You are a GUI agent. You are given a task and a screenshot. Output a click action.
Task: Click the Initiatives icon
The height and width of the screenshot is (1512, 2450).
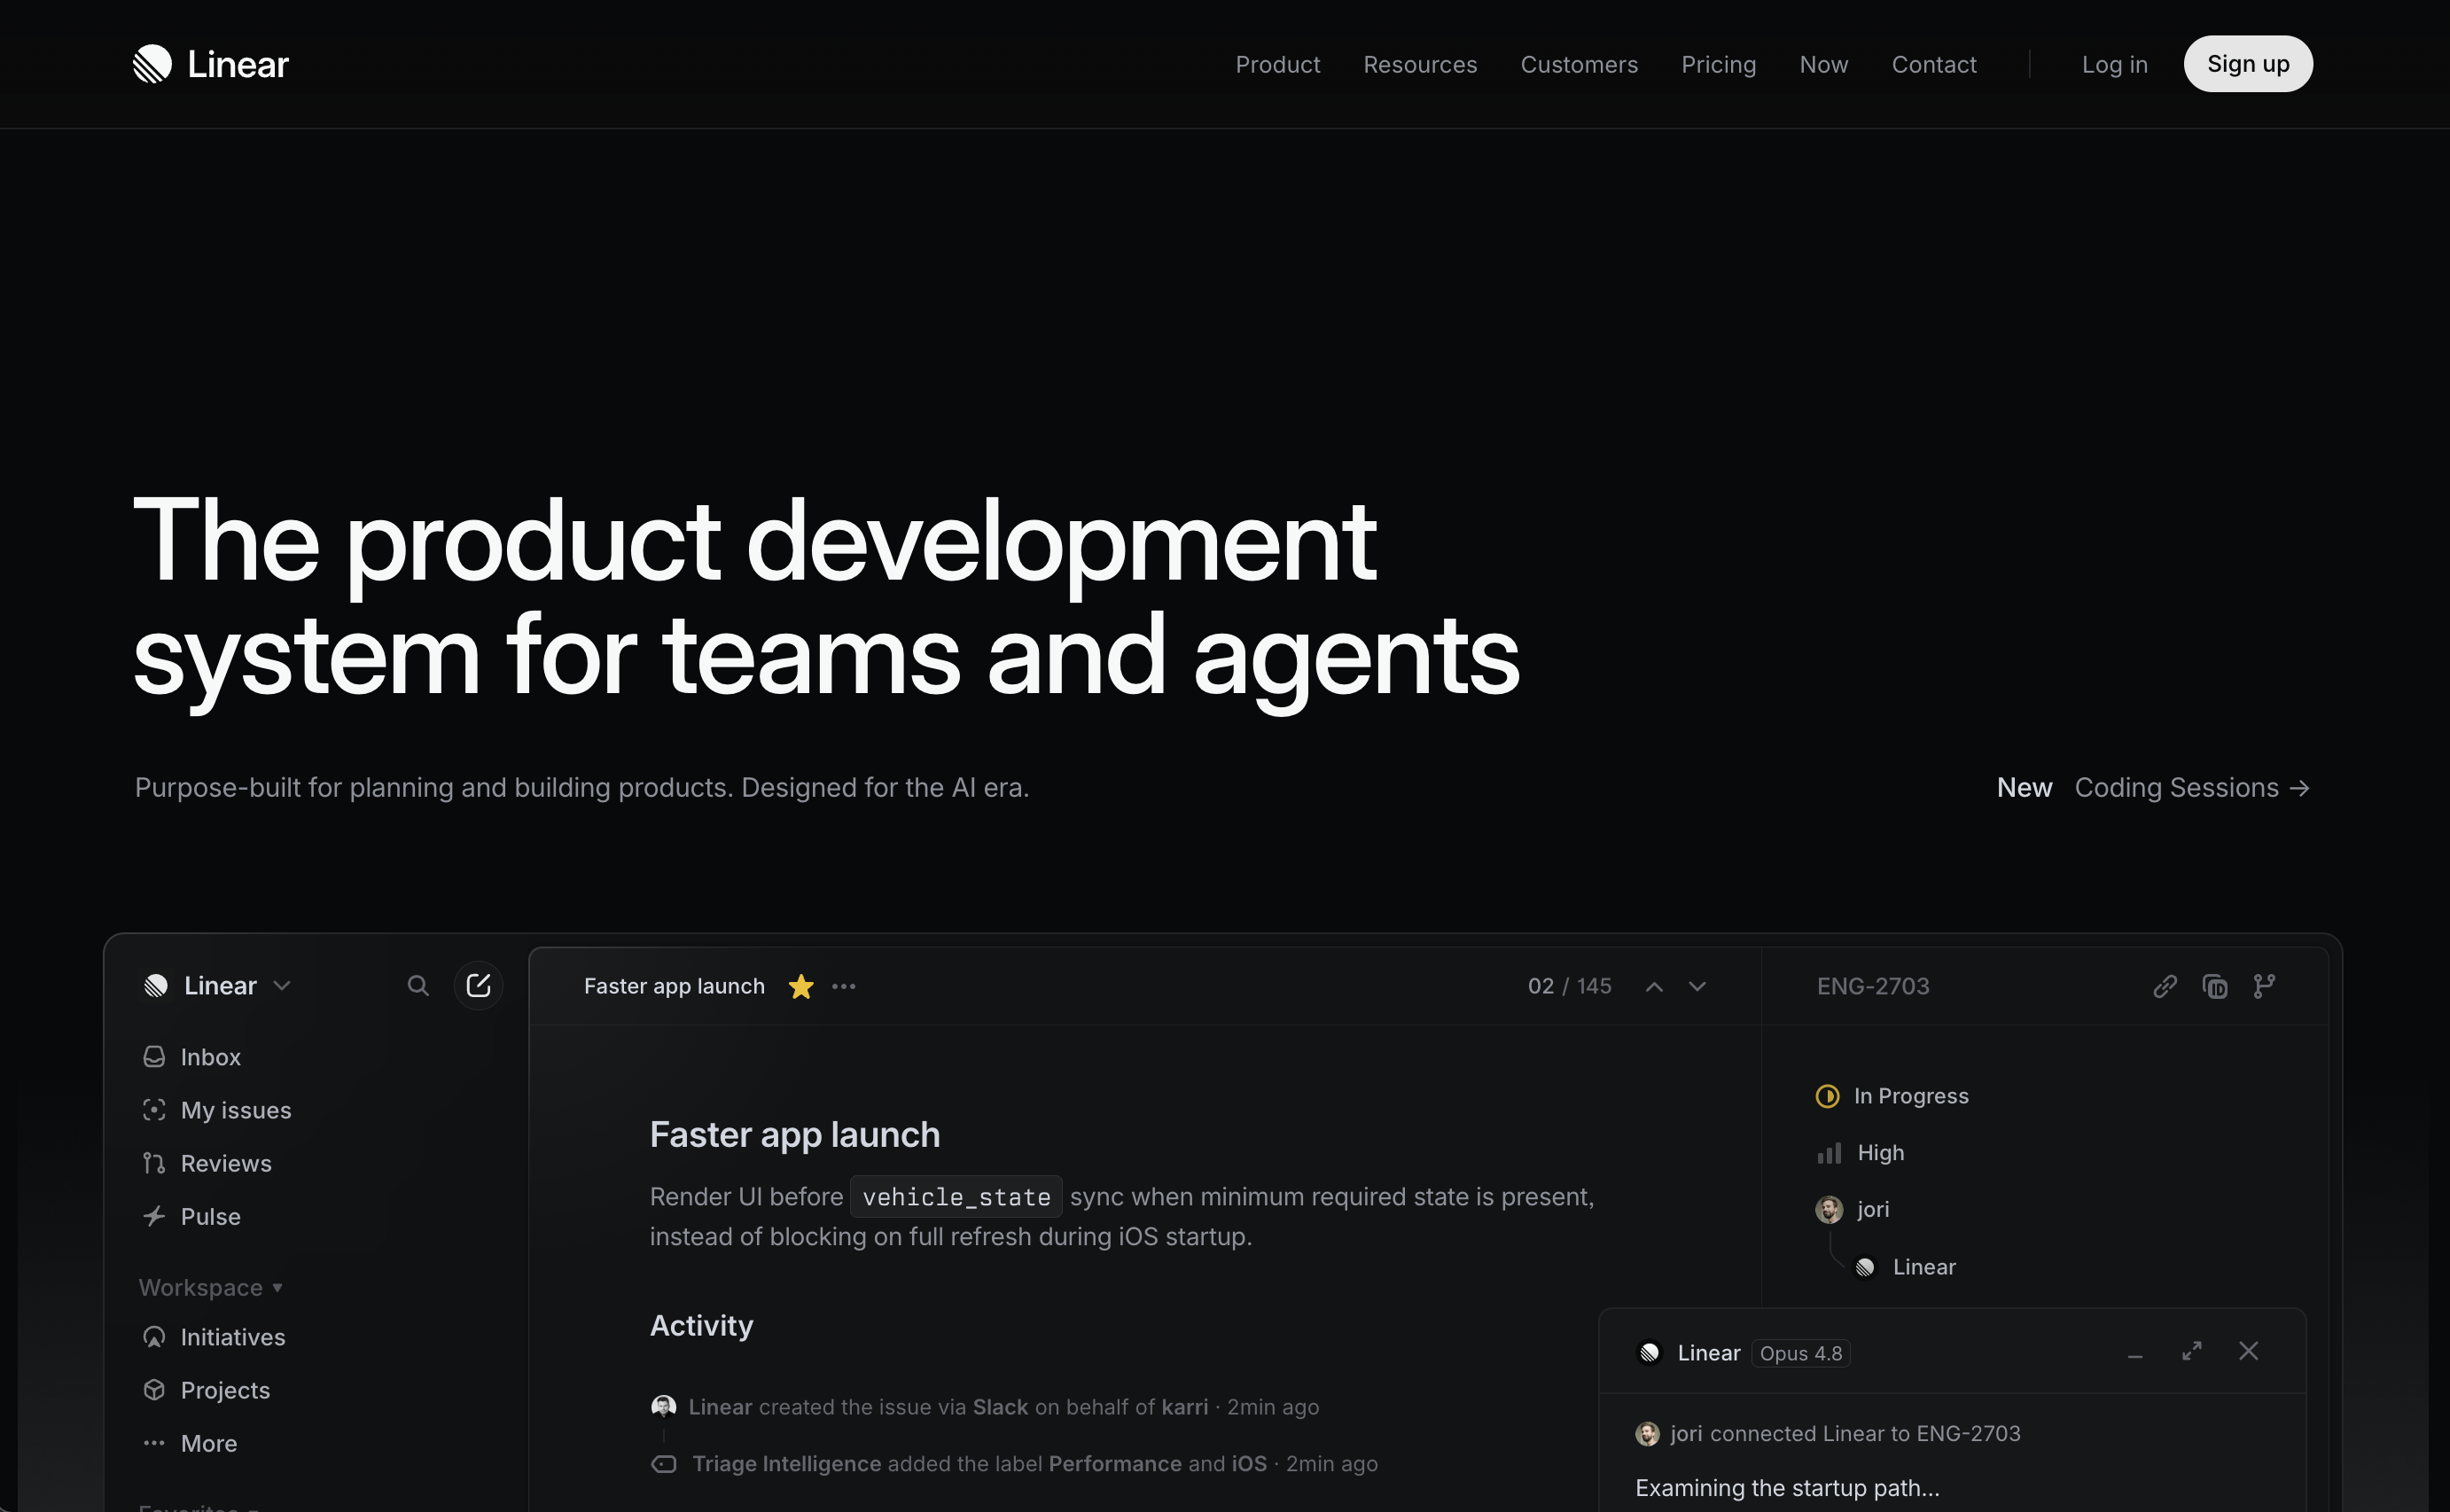[154, 1337]
